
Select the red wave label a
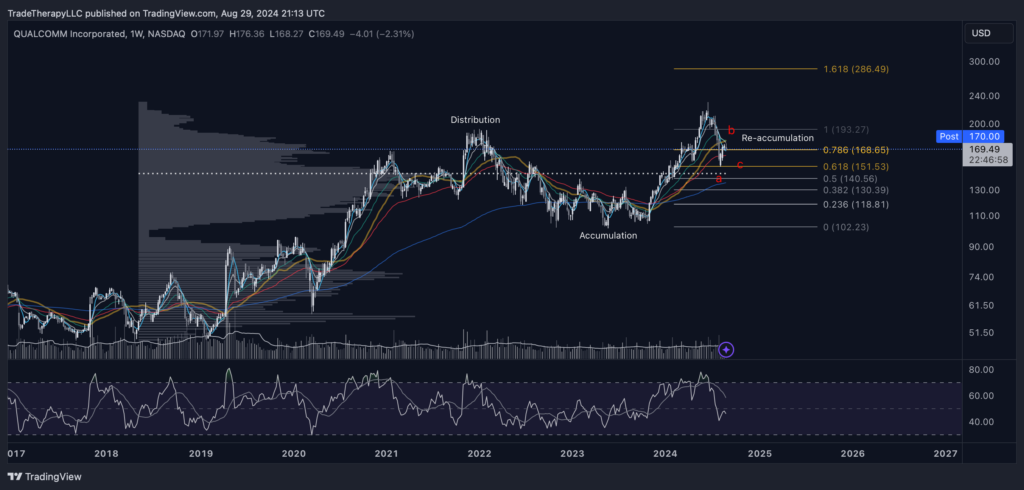pyautogui.click(x=719, y=179)
